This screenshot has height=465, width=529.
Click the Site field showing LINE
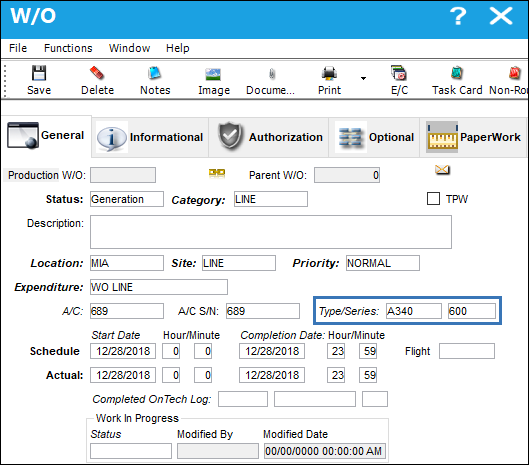[x=239, y=263]
